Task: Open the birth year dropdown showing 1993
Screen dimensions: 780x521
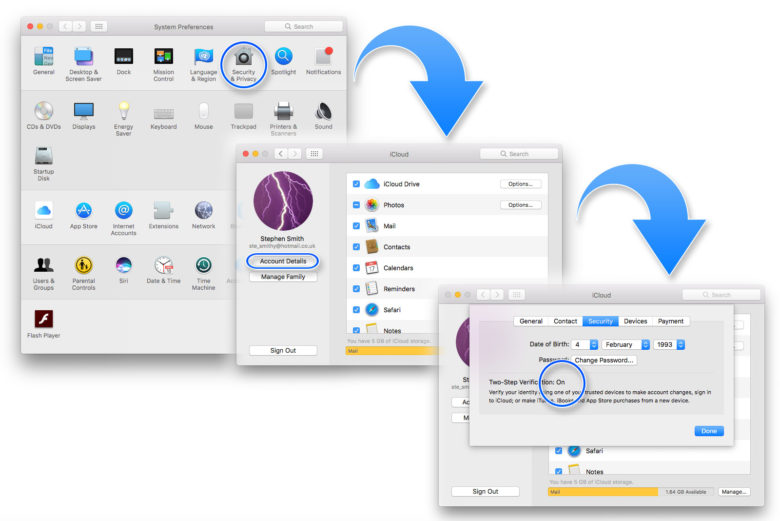Action: pyautogui.click(x=669, y=344)
